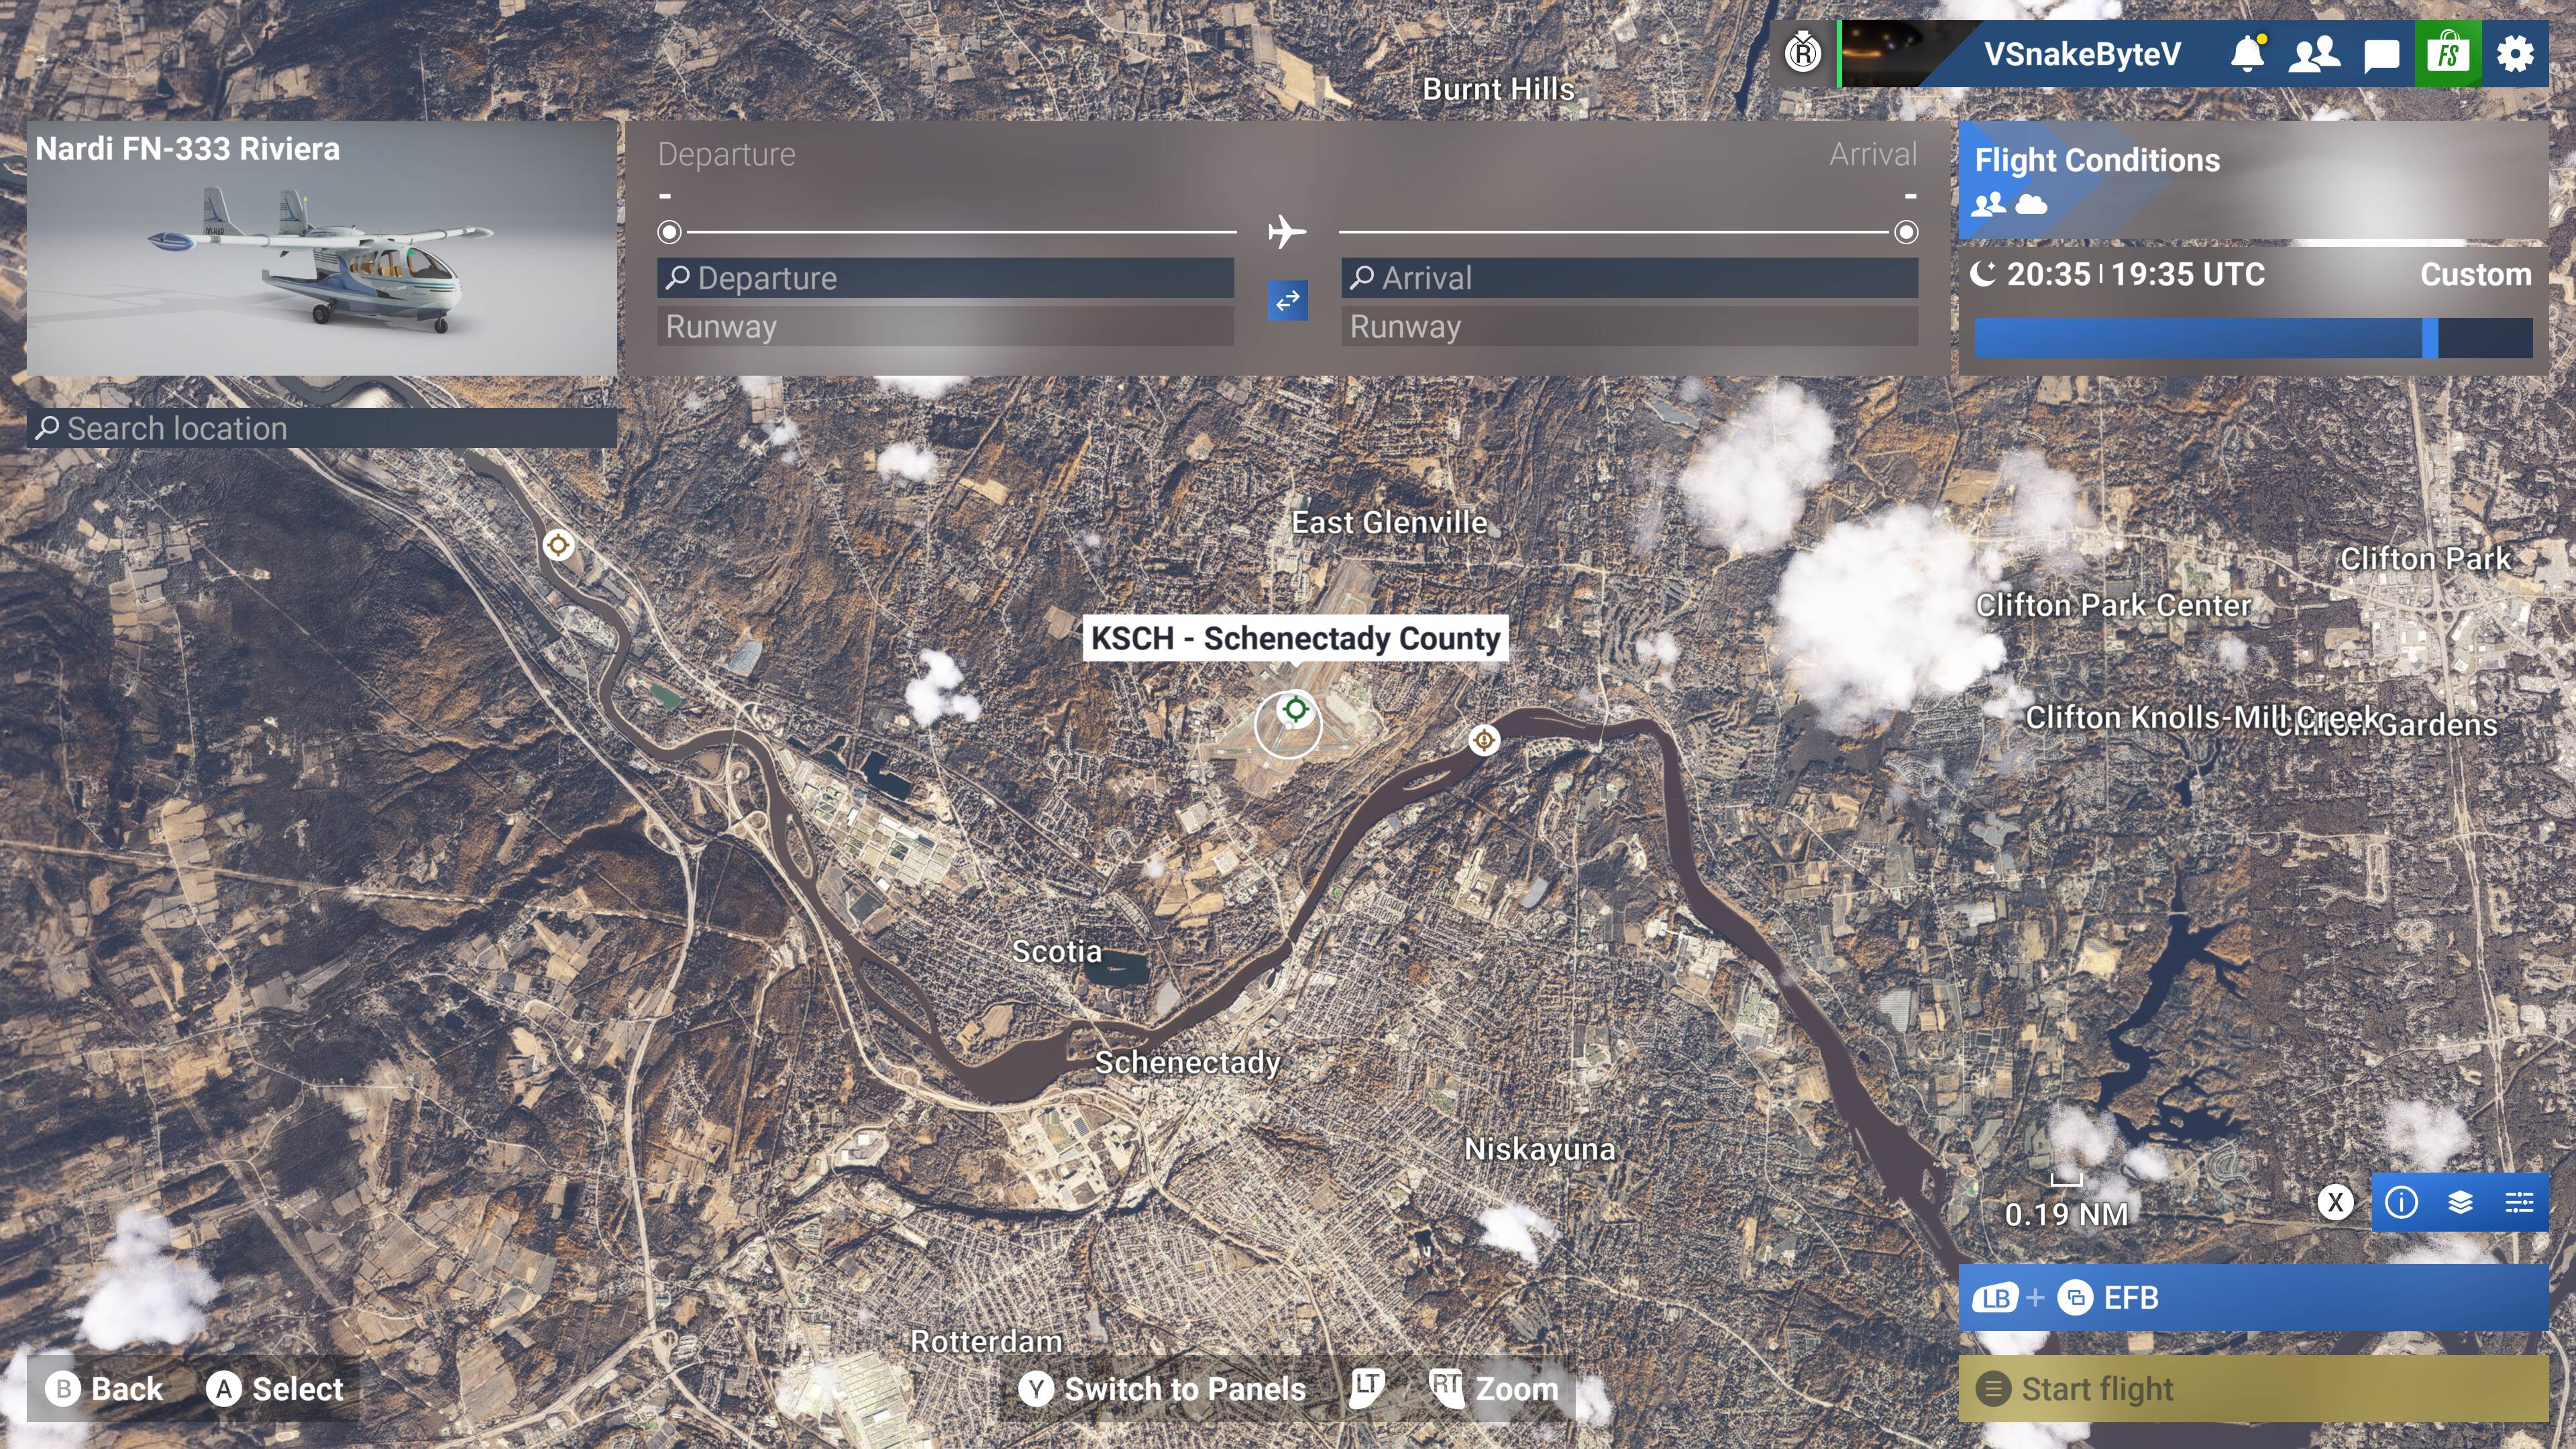This screenshot has width=2576, height=1449.
Task: Open the FS marketplace icon
Action: click(x=2447, y=54)
